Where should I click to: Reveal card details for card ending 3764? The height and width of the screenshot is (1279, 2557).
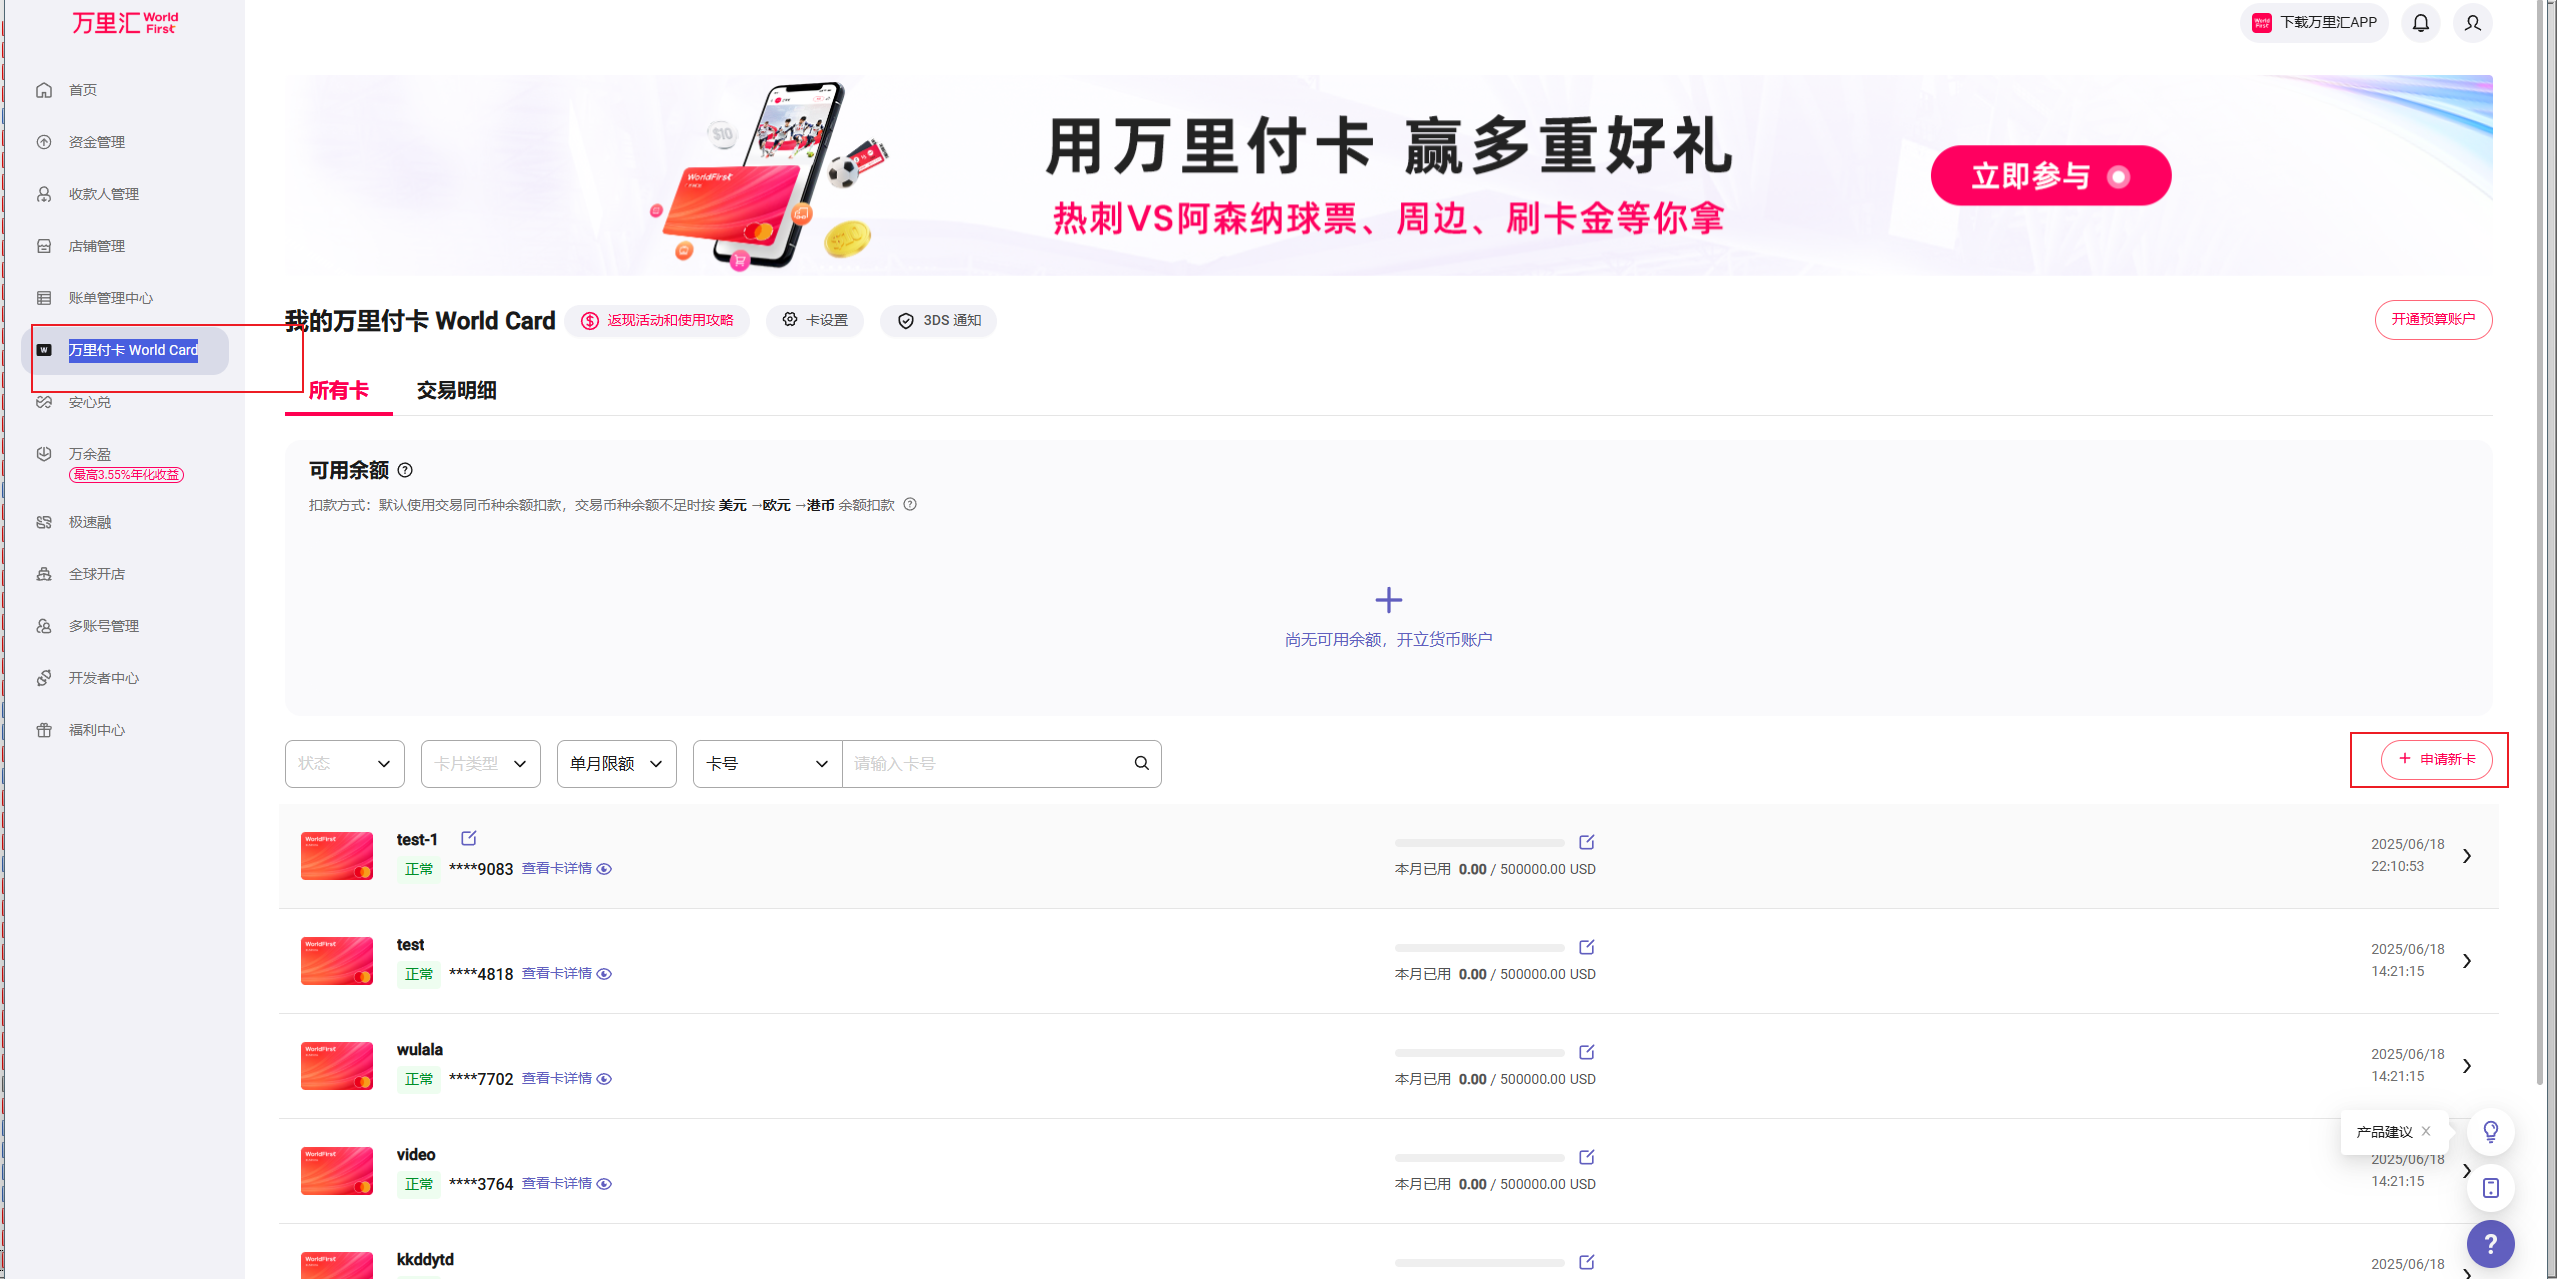pyautogui.click(x=567, y=1184)
